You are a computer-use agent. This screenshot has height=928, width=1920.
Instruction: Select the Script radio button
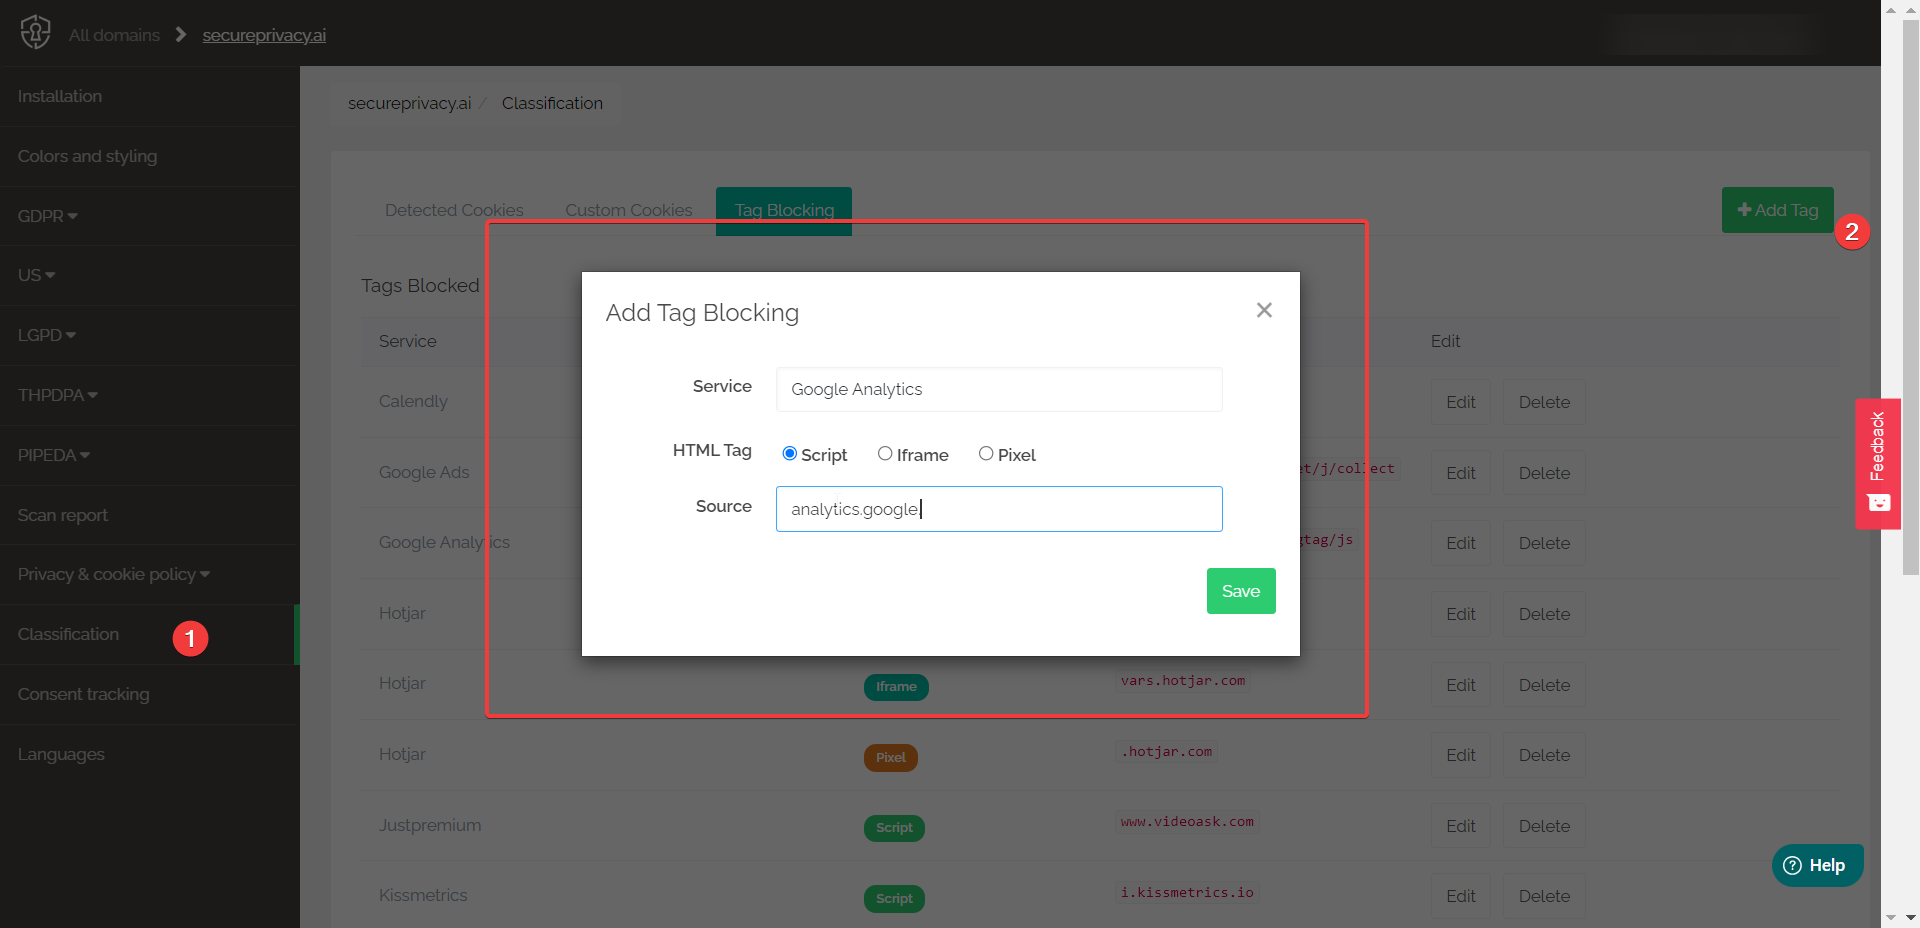(789, 453)
